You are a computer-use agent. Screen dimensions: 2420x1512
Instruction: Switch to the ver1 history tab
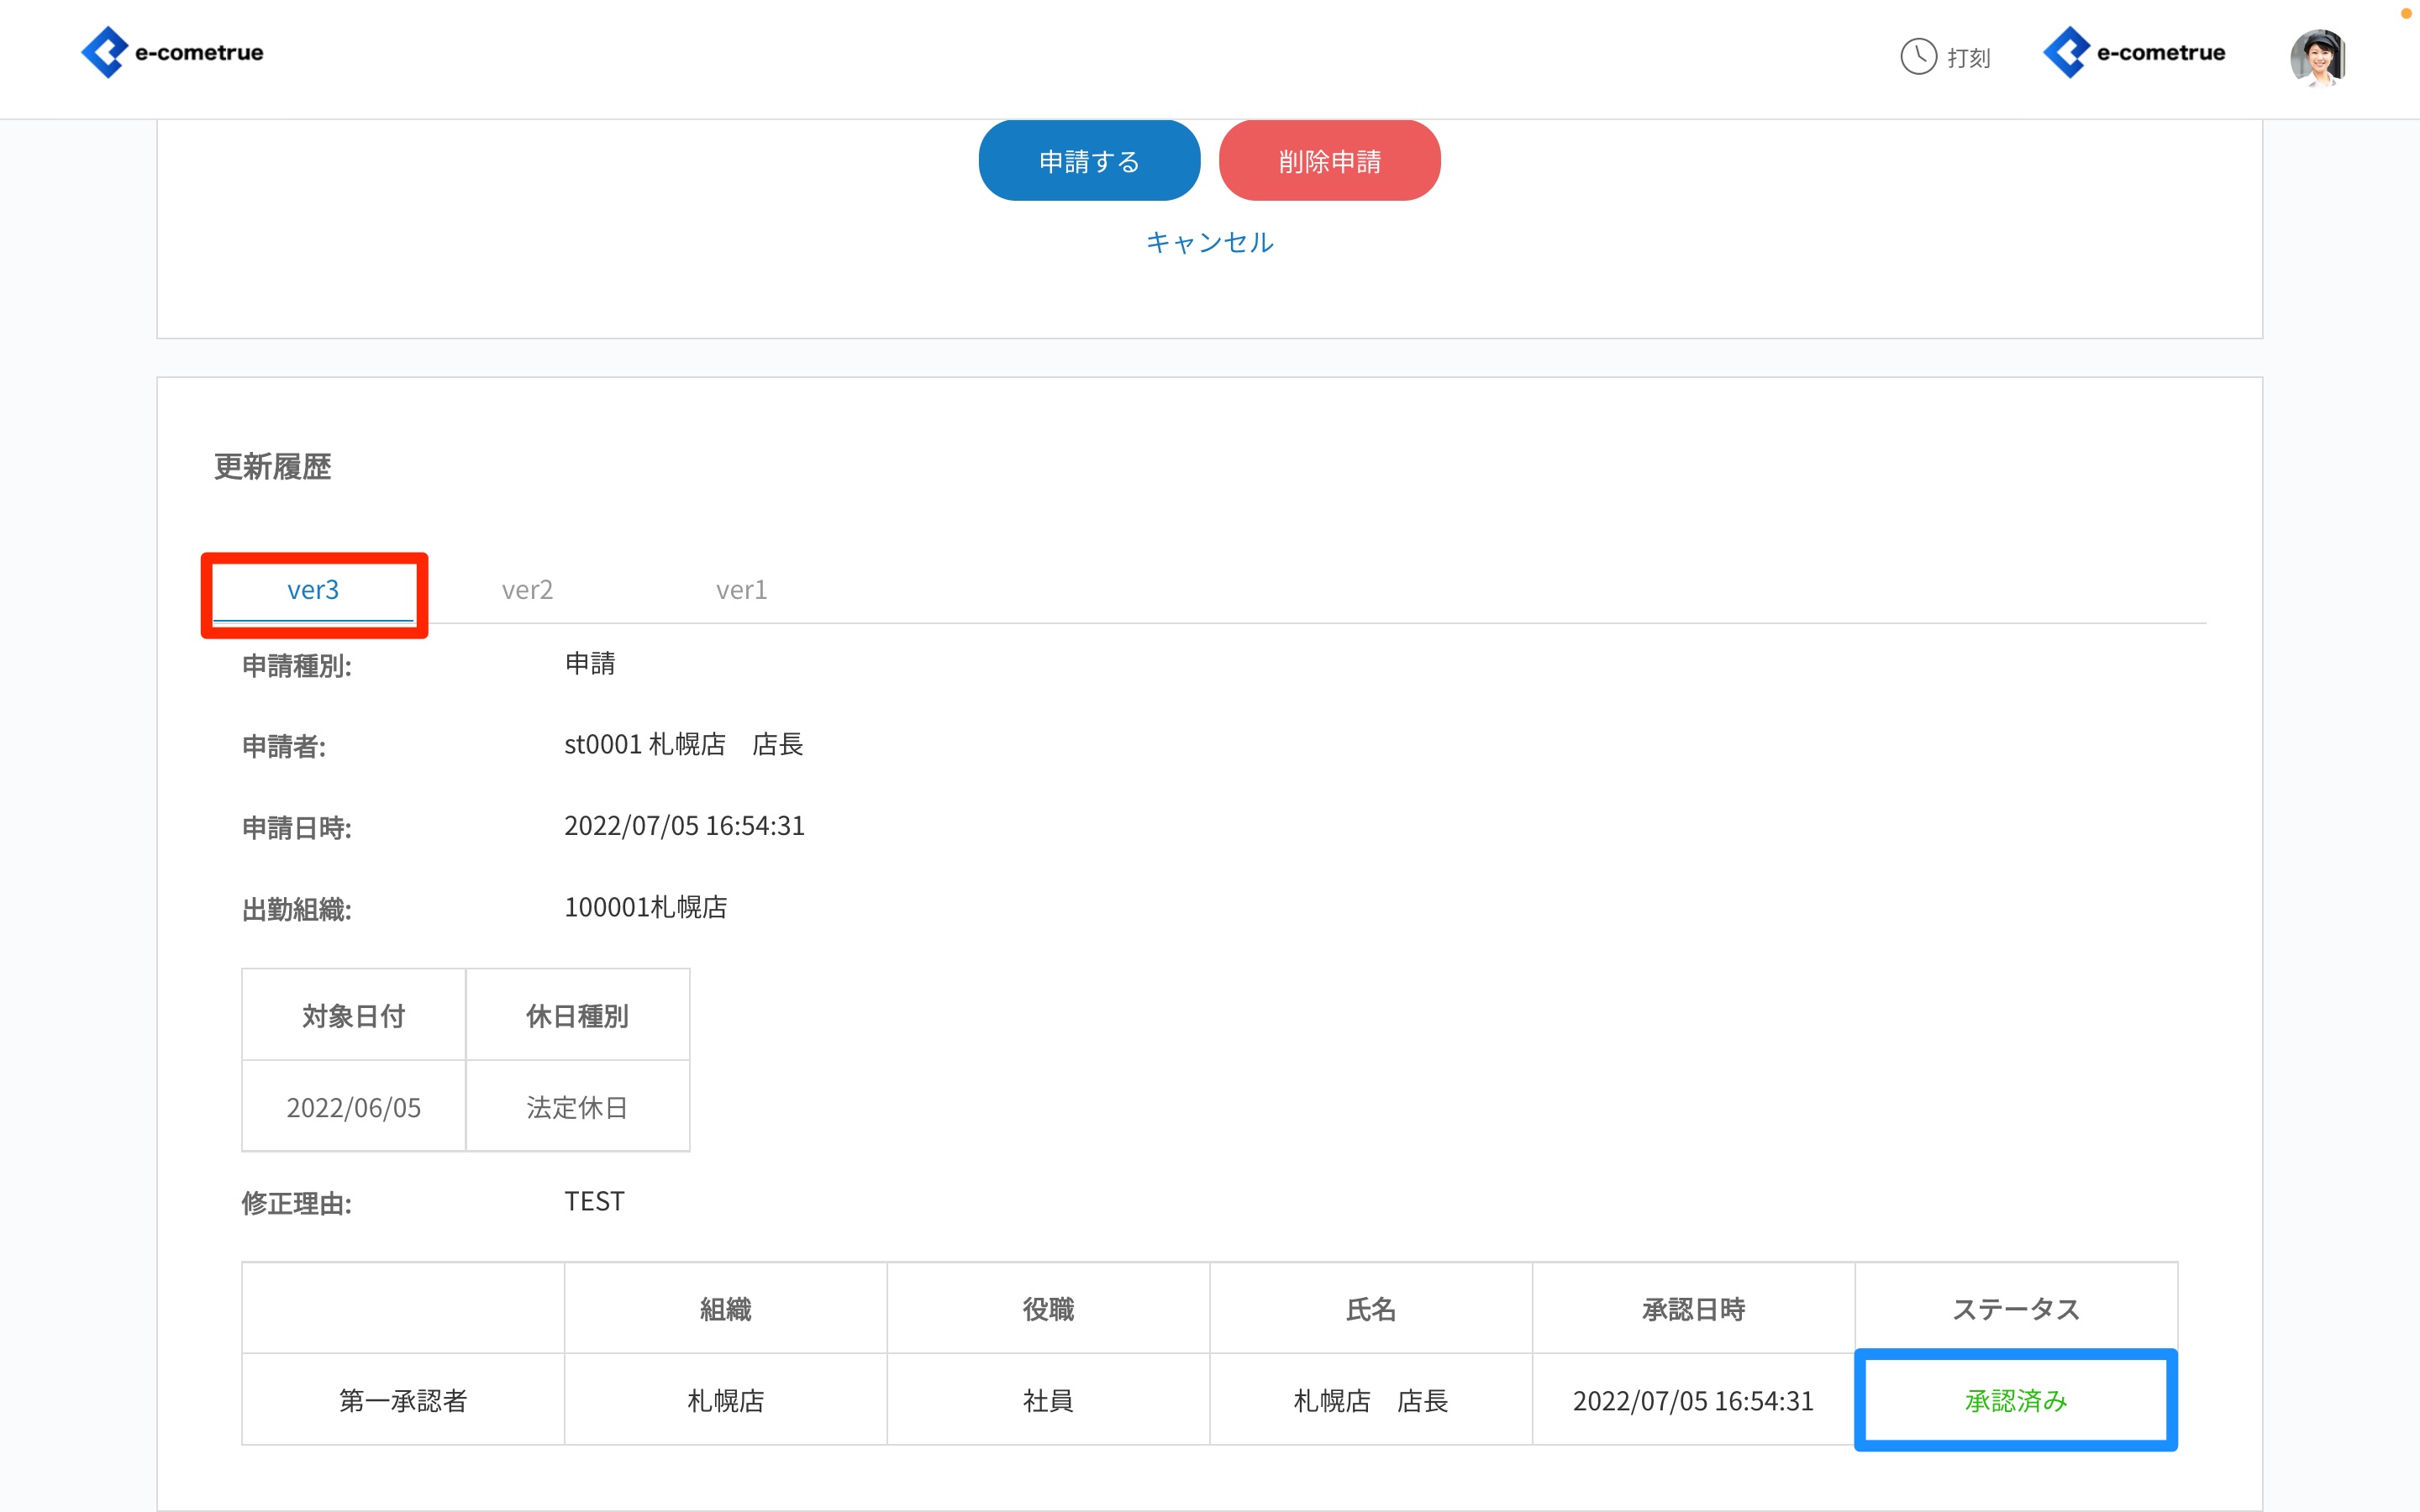741,590
